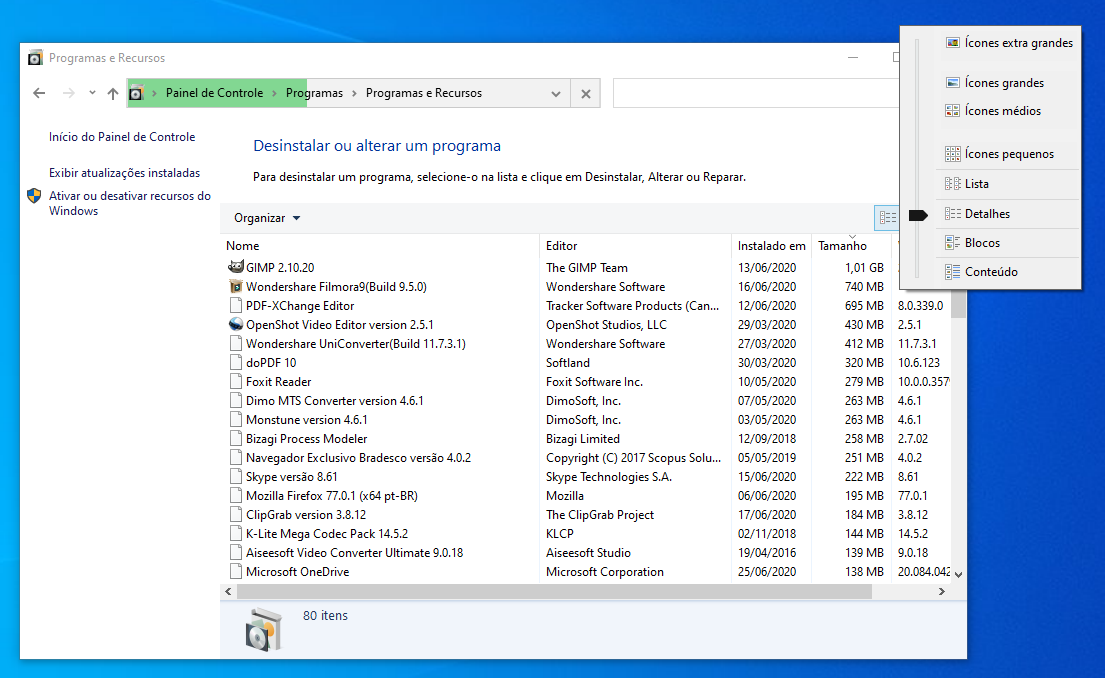
Task: Click the Programs and Features icon in status pane
Action: tap(264, 629)
